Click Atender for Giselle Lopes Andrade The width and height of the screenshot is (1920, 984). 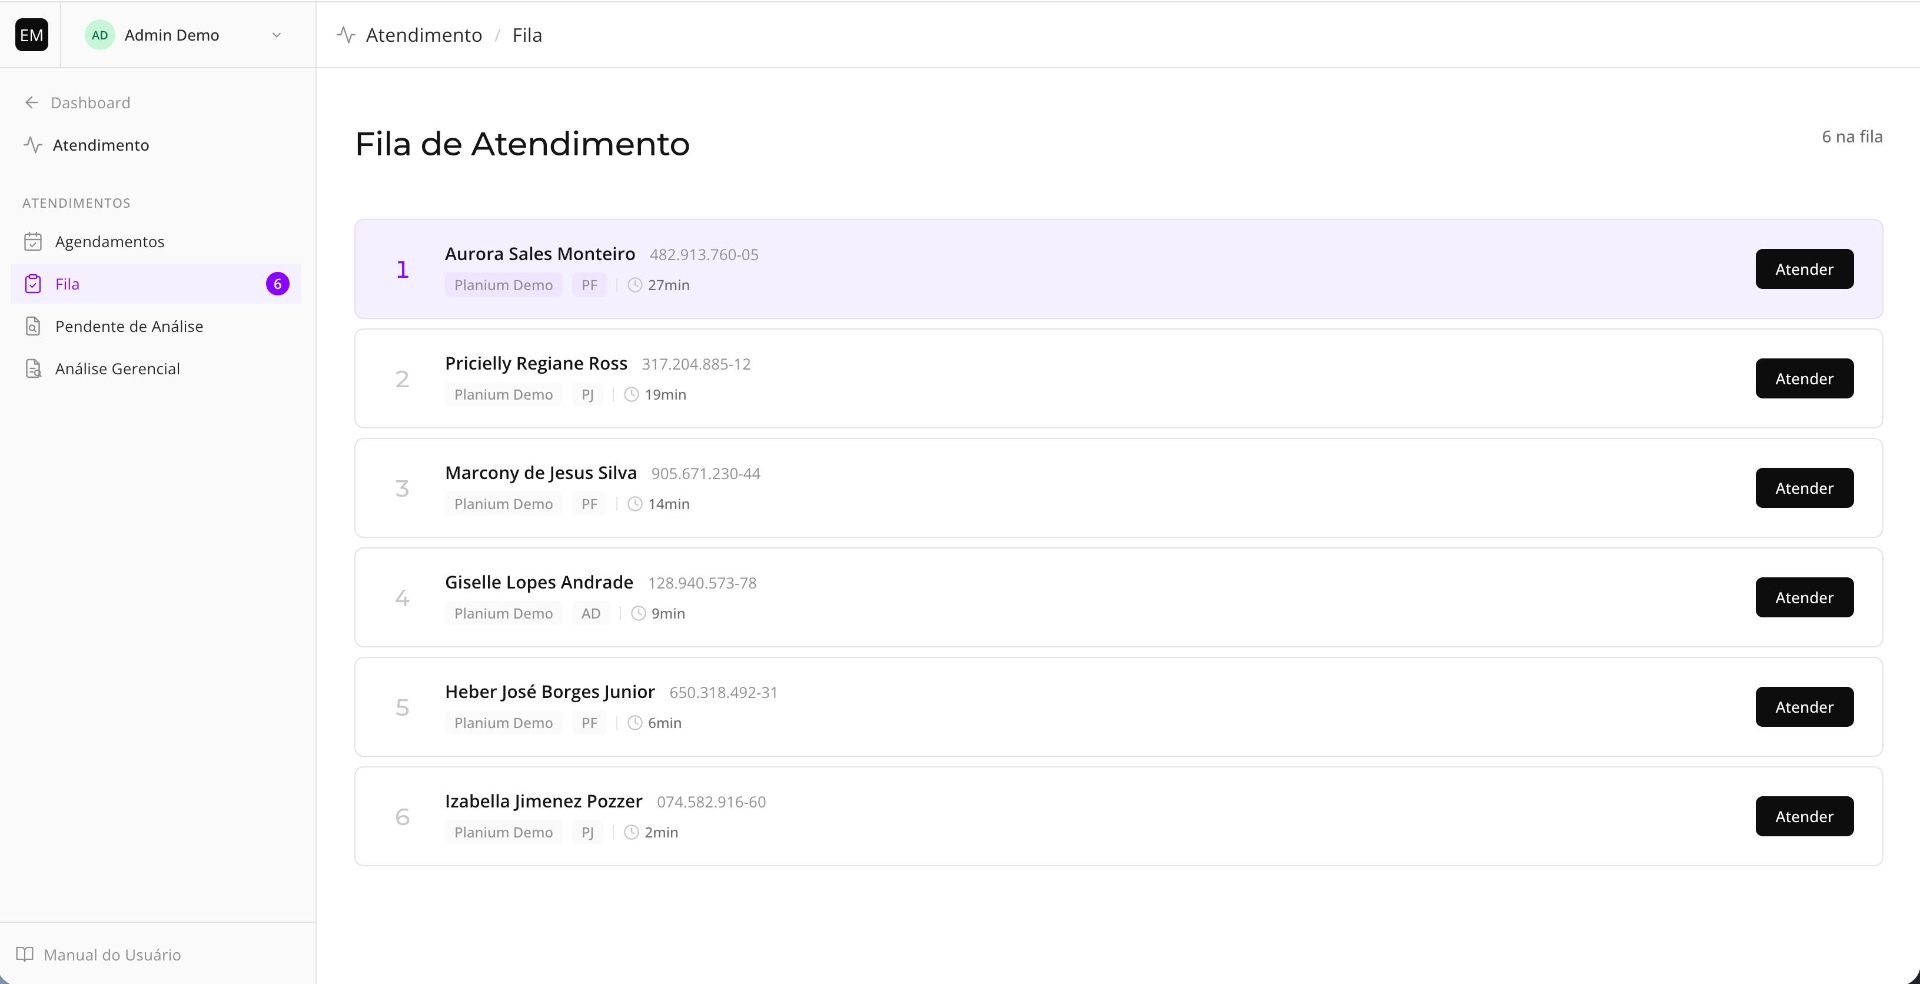point(1804,597)
